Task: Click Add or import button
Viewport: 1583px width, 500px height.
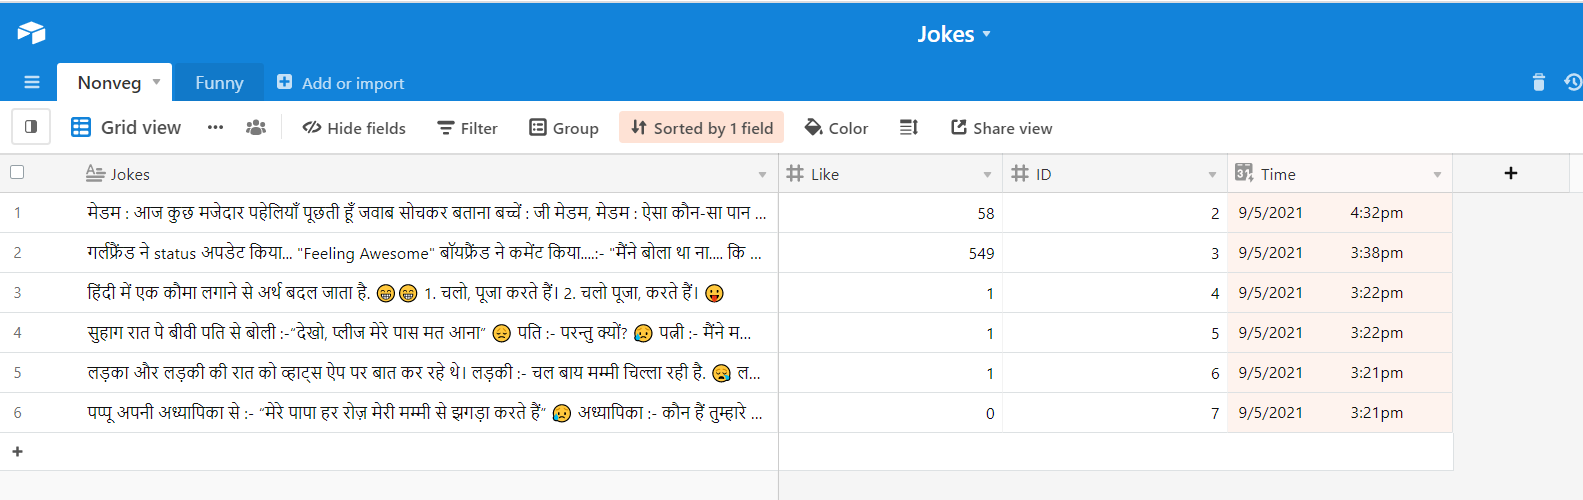Action: pos(341,83)
